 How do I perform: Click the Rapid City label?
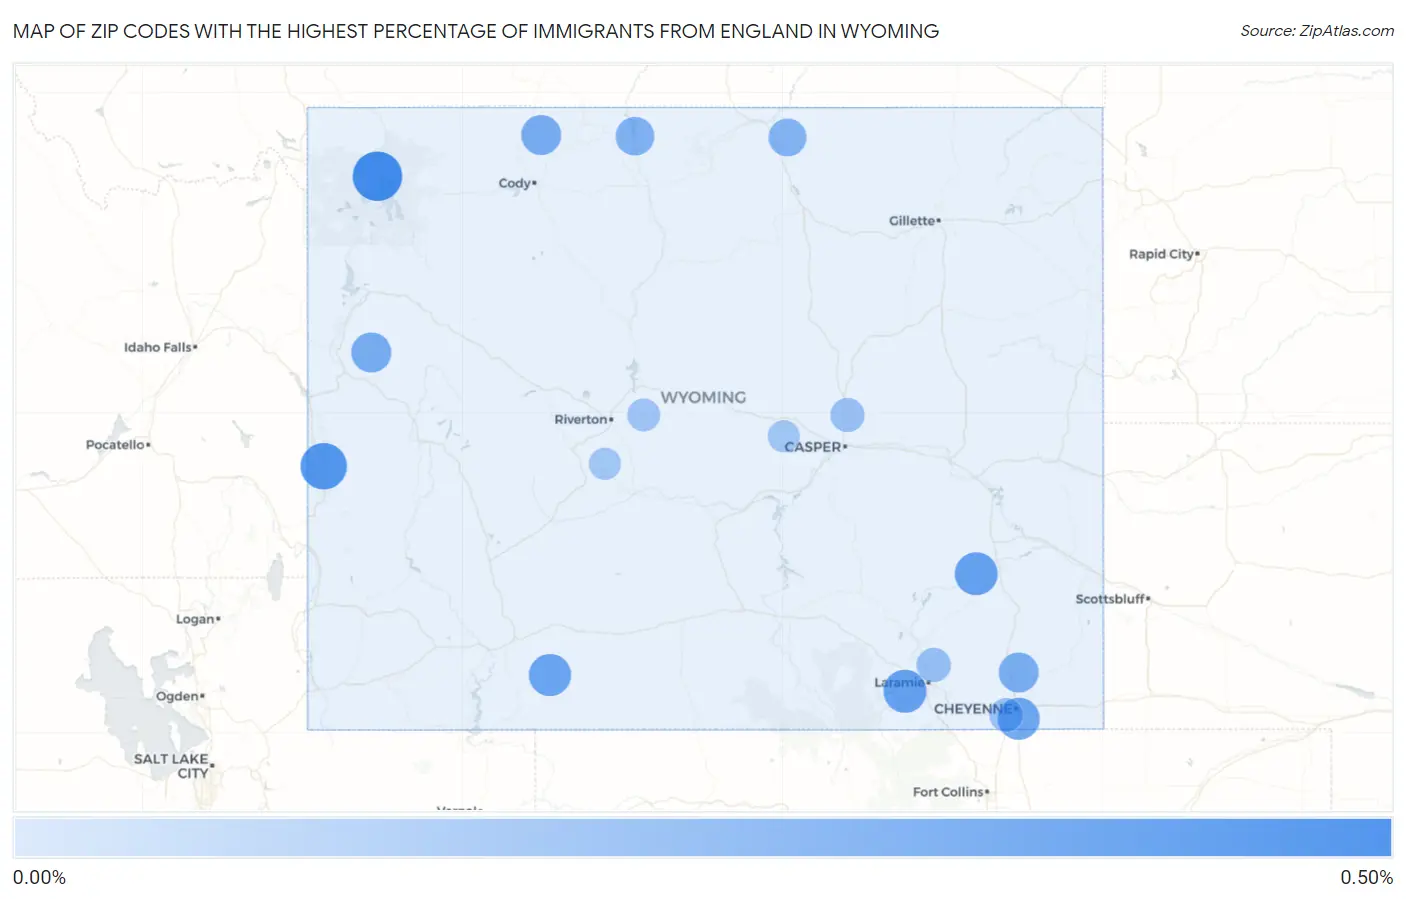[x=1164, y=254]
